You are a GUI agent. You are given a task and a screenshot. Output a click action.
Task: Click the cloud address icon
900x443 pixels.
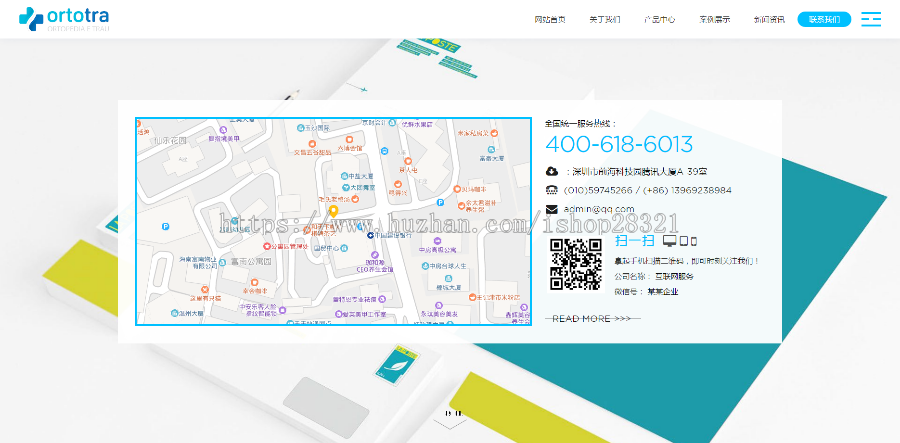(x=551, y=171)
